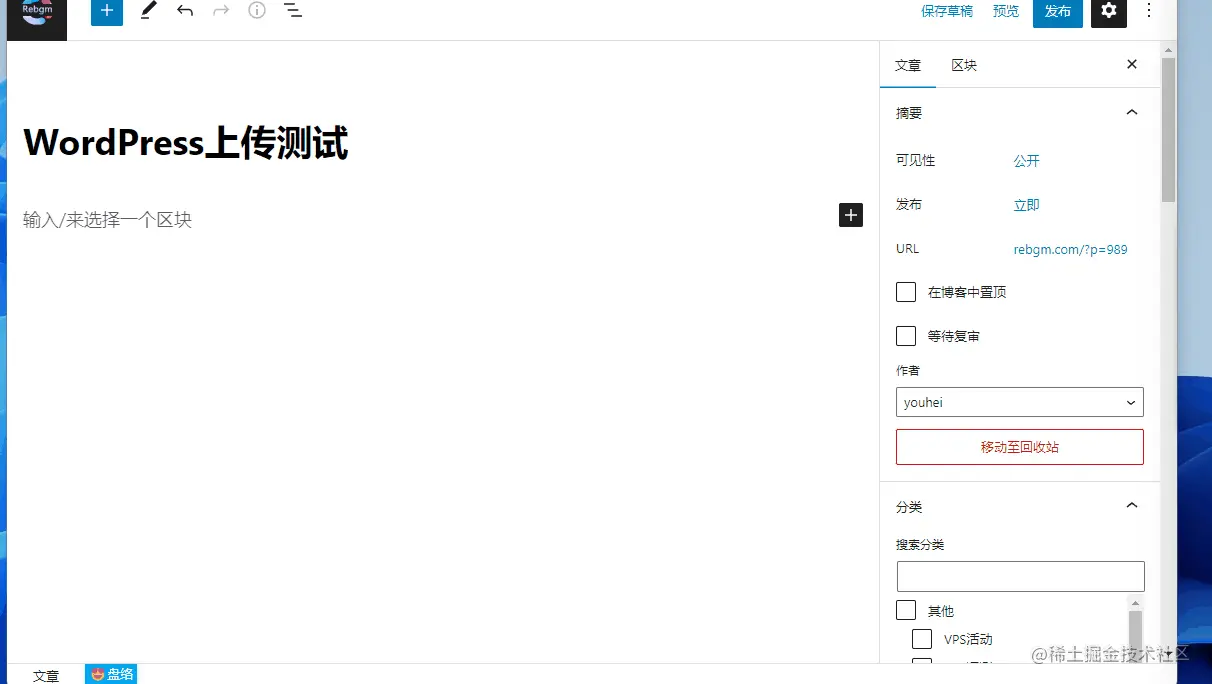Enable the 在博客中置顶 checkbox
The height and width of the screenshot is (684, 1212).
905,292
